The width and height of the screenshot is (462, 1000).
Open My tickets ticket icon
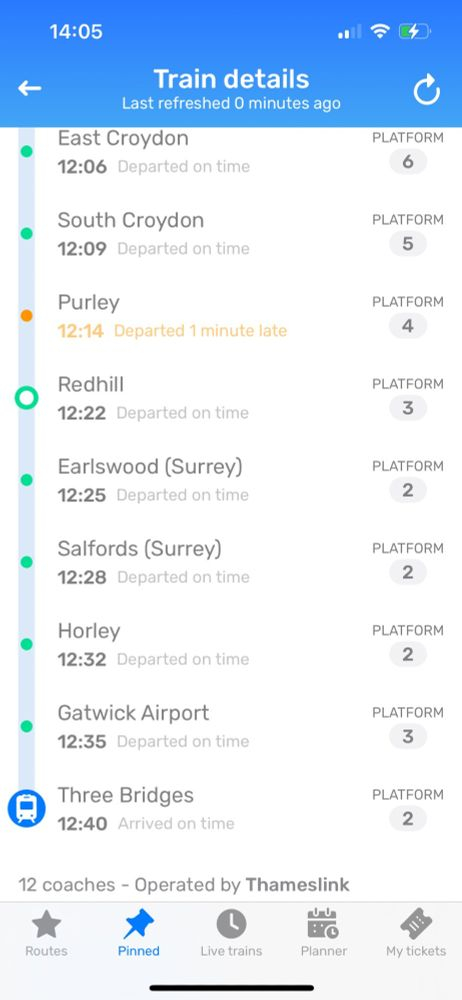[416, 923]
